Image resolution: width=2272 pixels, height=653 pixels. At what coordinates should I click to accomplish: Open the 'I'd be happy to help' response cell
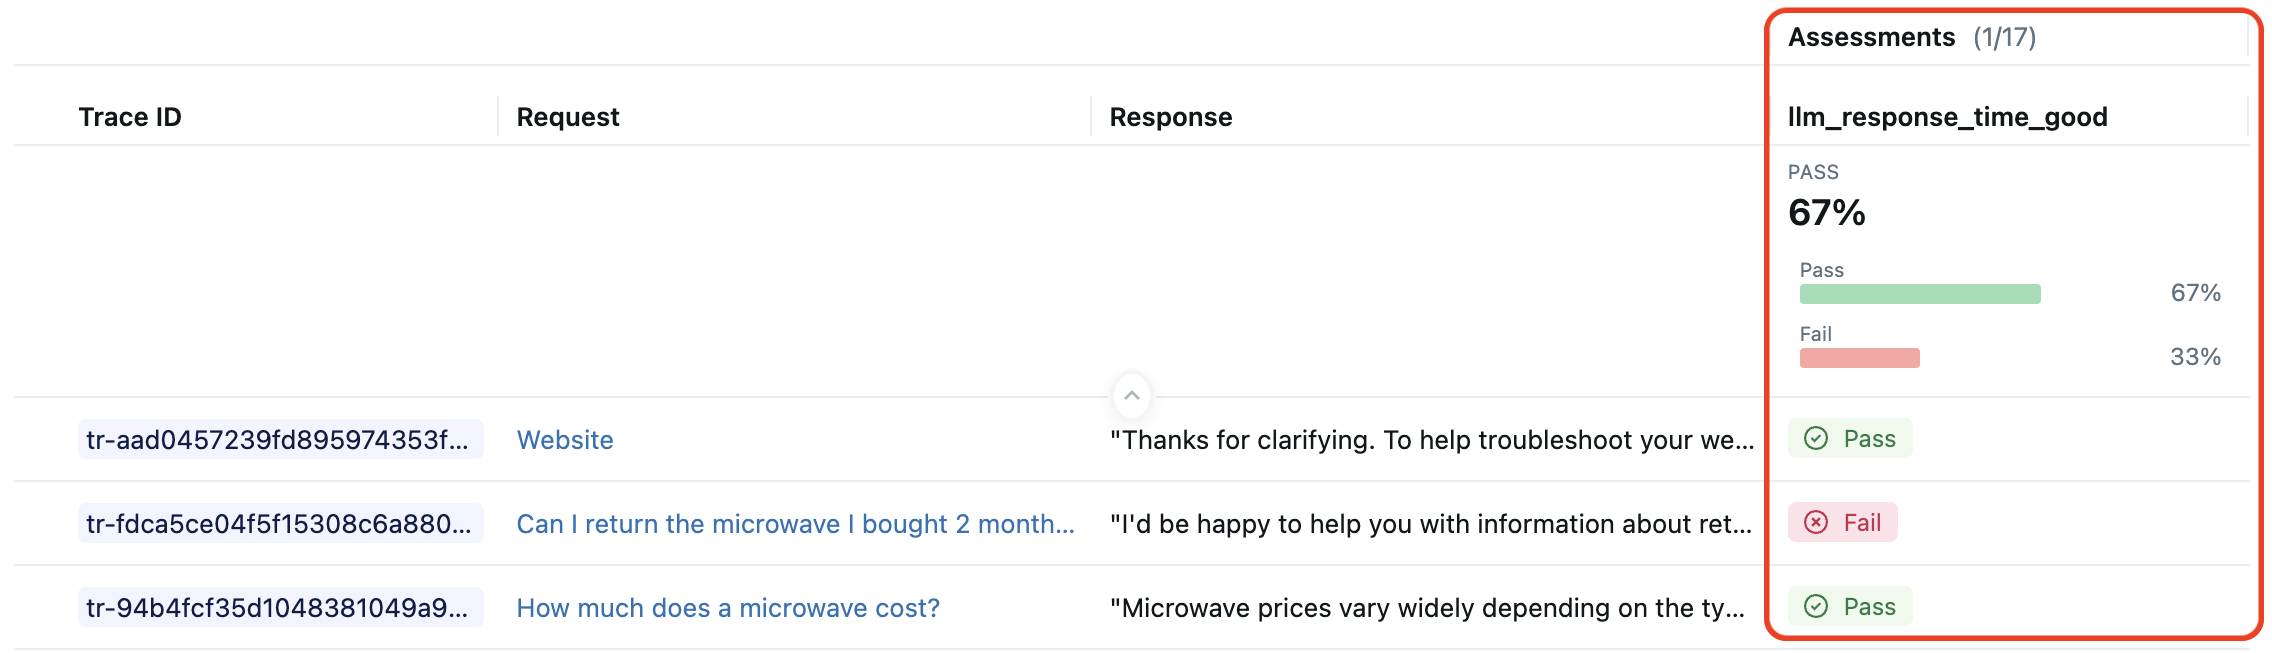(1430, 524)
